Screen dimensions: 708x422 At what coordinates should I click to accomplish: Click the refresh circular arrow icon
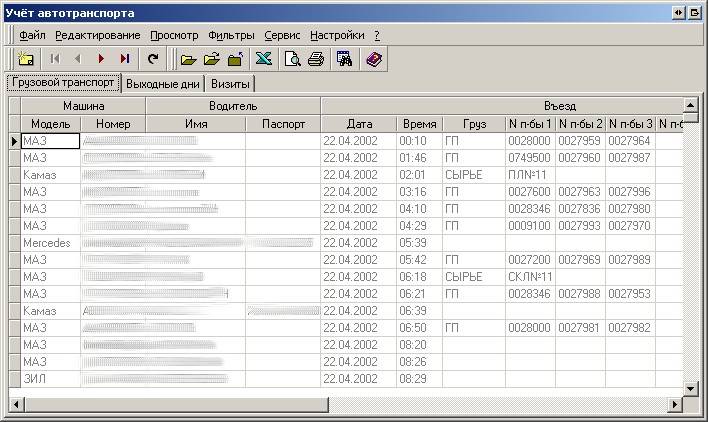pyautogui.click(x=153, y=59)
